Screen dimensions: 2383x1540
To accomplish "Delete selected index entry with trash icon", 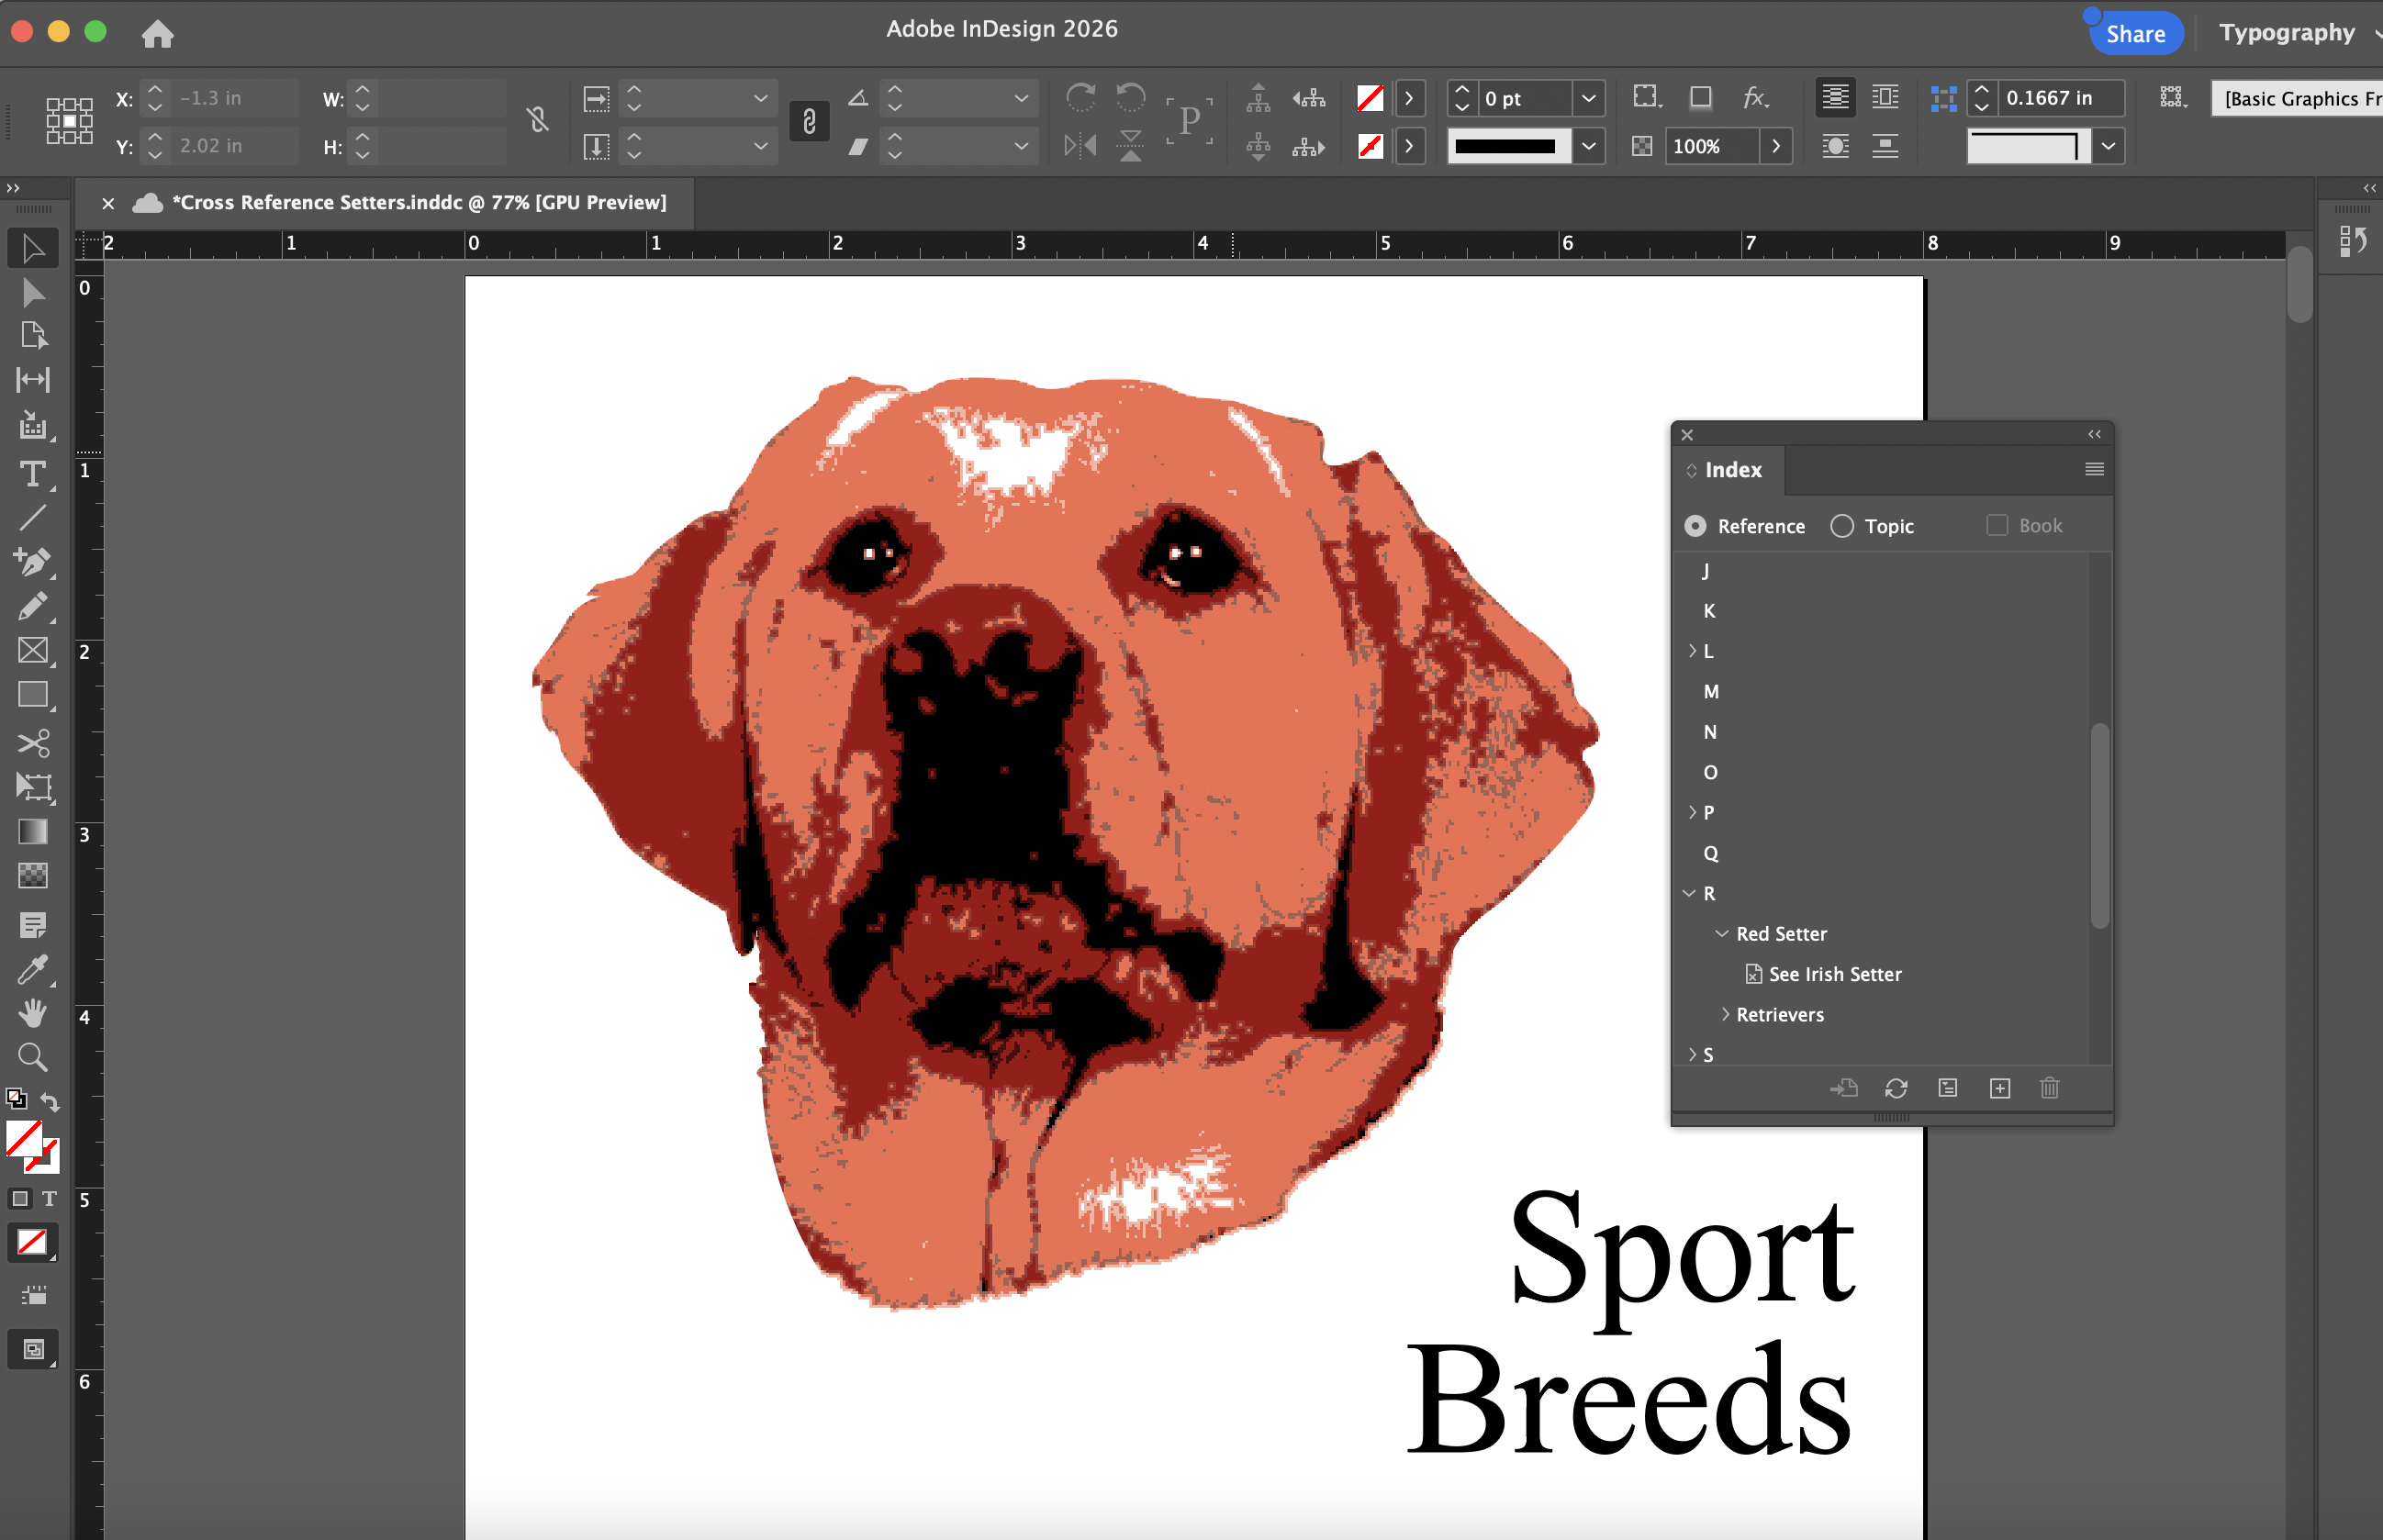I will pos(2049,1088).
